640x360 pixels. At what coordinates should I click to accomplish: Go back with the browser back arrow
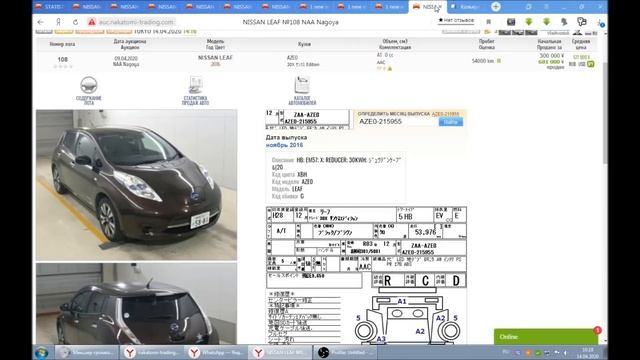40,22
